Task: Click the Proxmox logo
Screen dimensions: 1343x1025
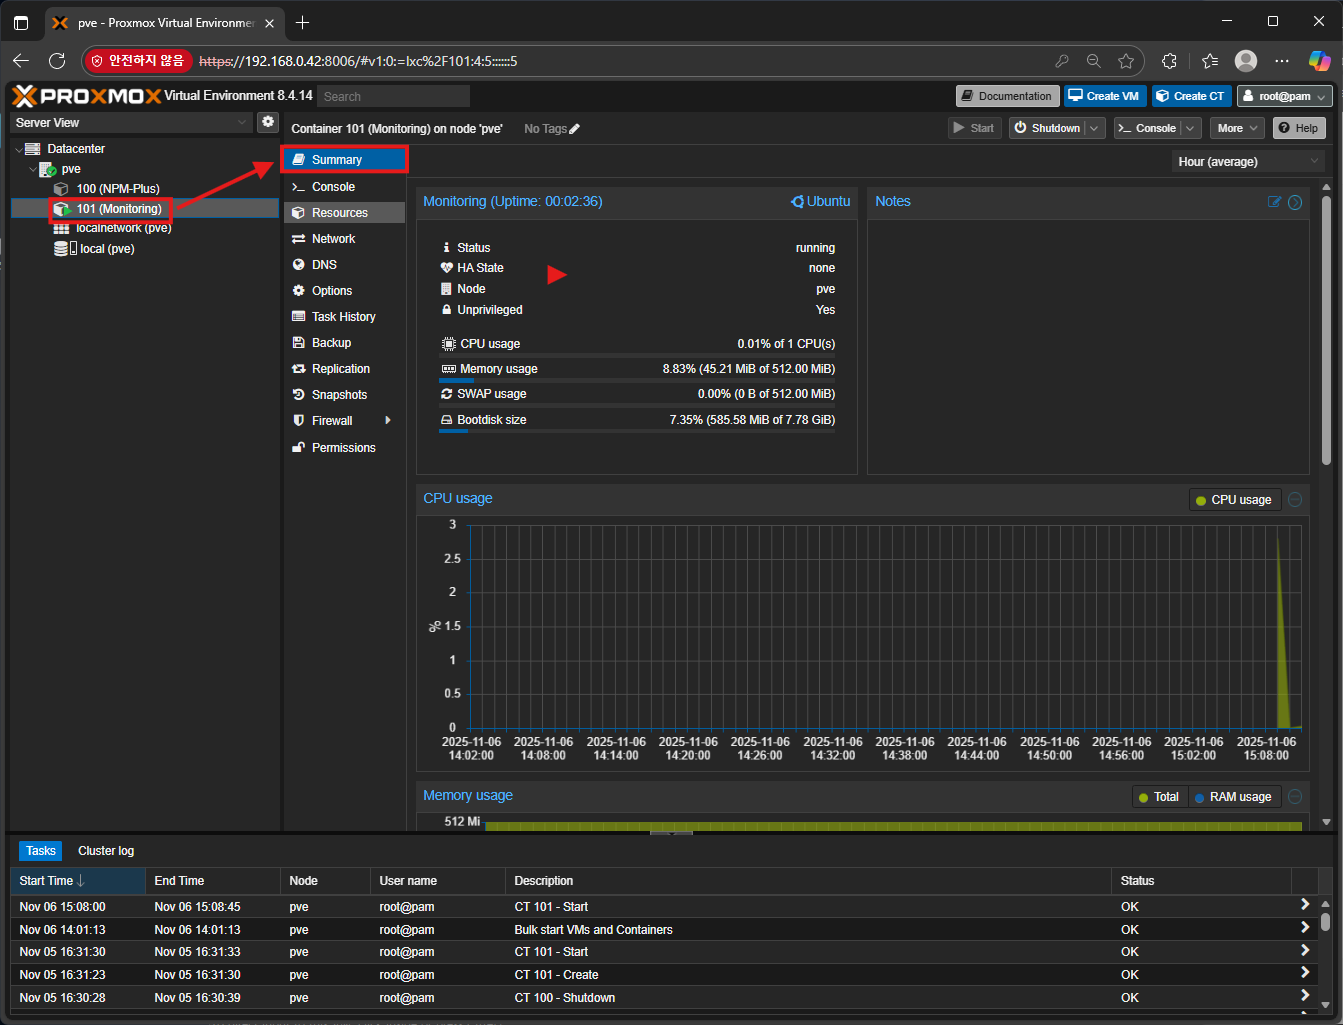Action: 87,96
